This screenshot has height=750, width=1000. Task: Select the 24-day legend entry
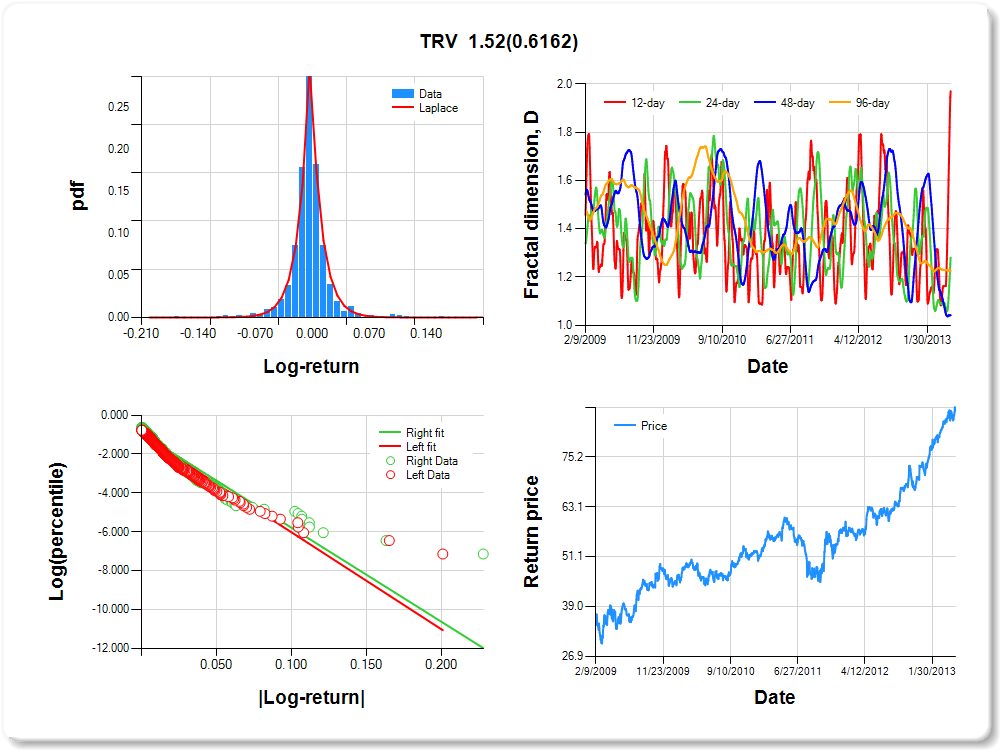[x=709, y=103]
